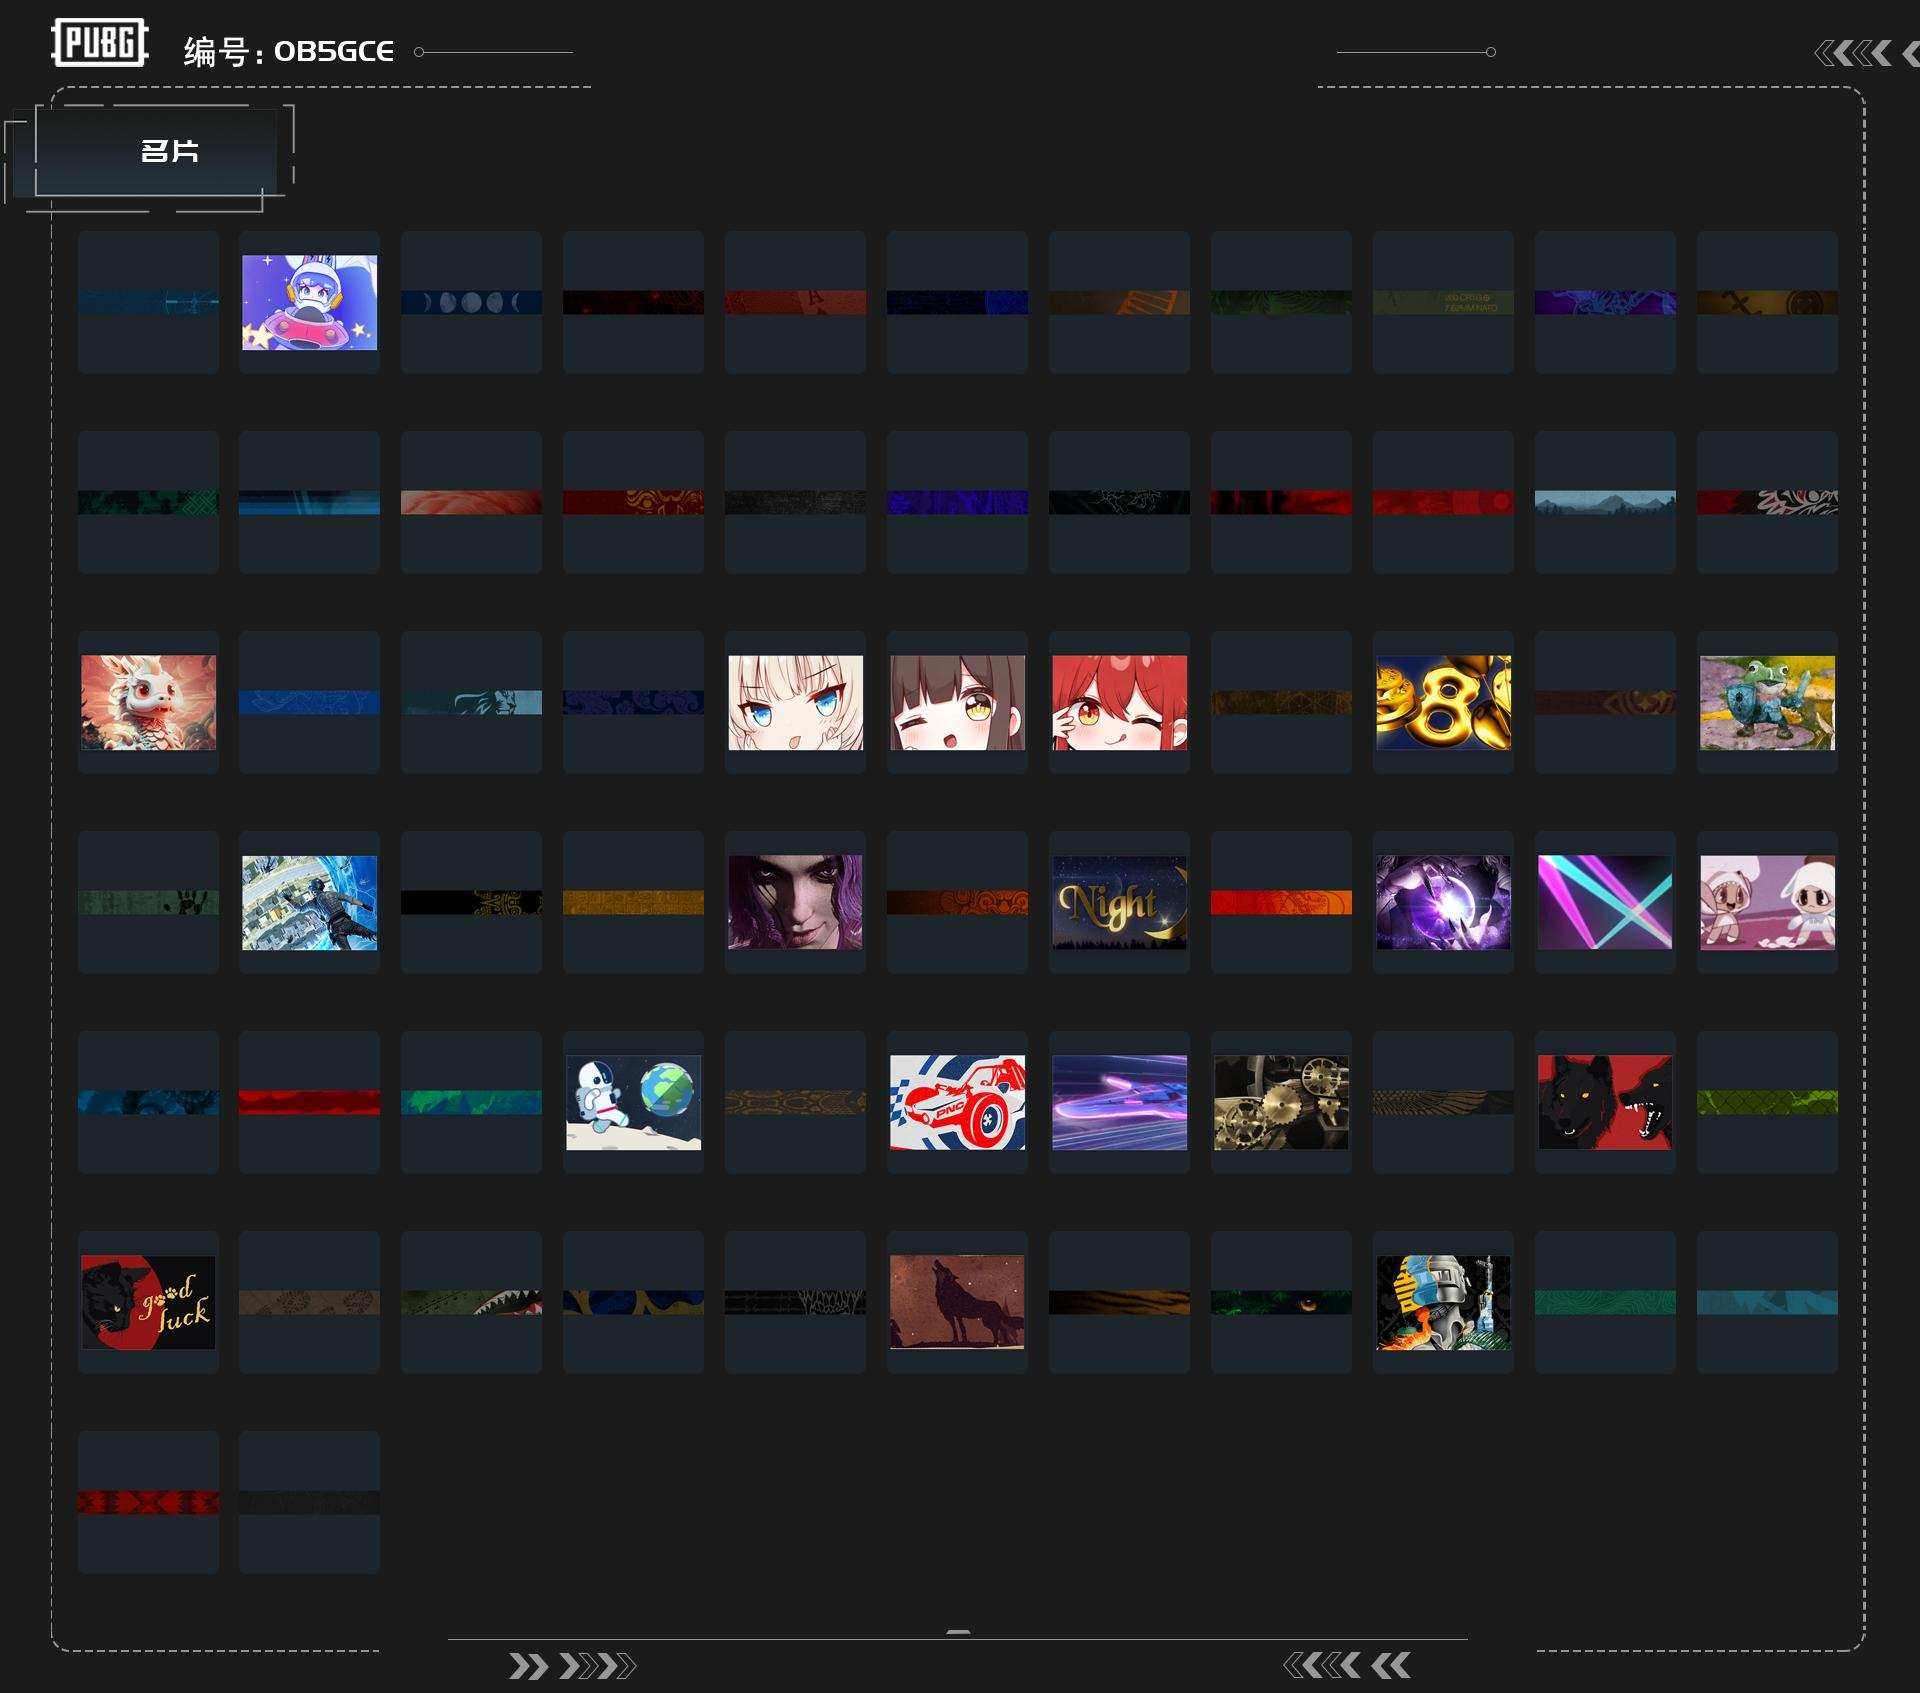Select the bunny astronaut UFO card
The image size is (1920, 1693).
click(309, 303)
